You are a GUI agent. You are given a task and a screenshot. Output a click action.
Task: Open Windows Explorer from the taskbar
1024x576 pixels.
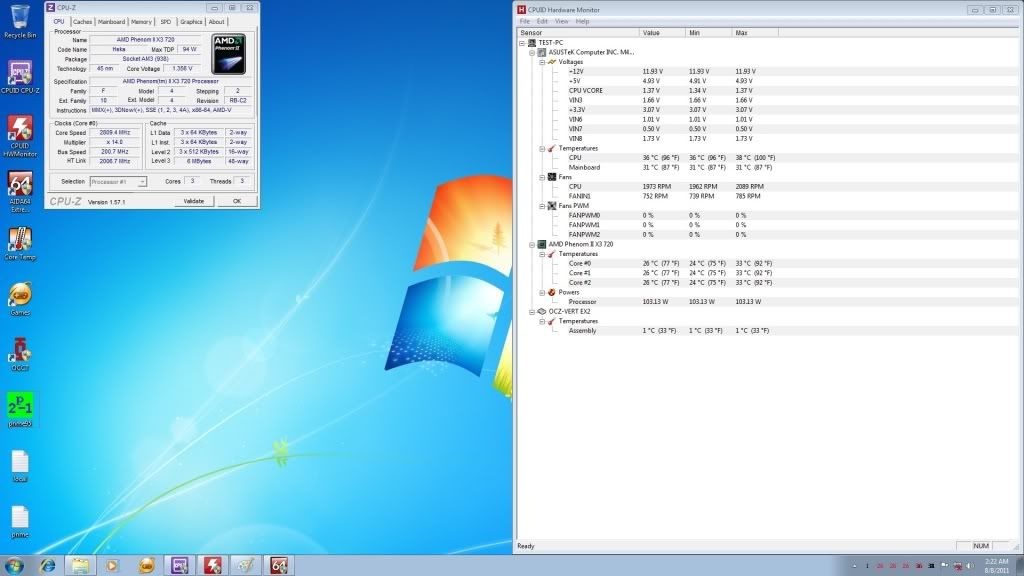(80, 565)
